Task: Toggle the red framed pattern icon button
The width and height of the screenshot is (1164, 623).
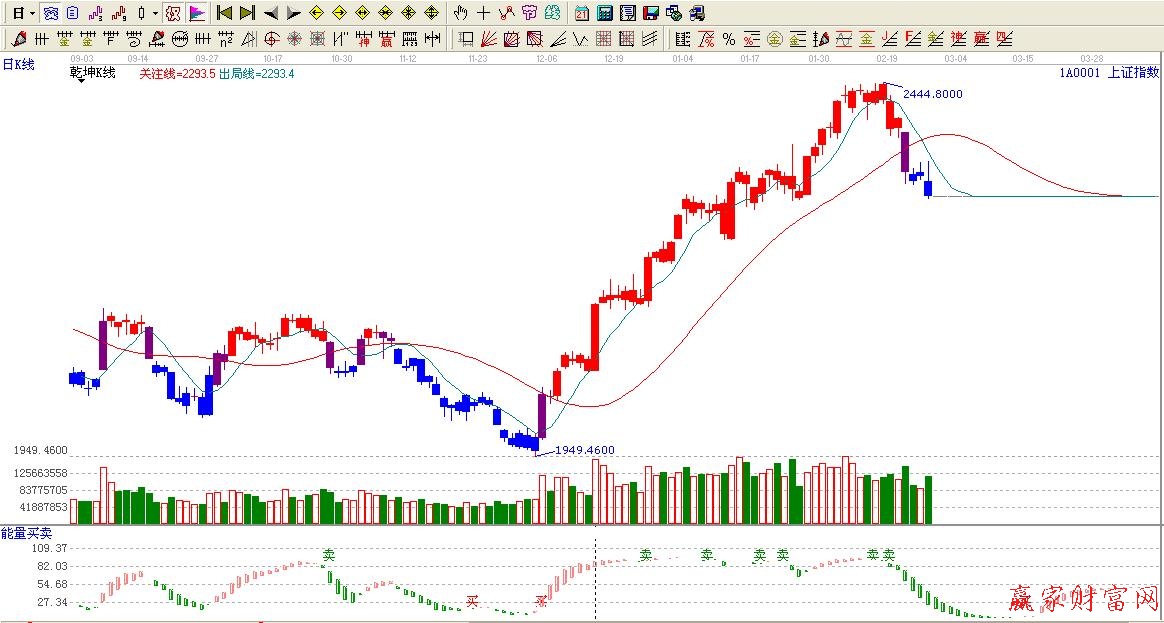Action: (173, 13)
